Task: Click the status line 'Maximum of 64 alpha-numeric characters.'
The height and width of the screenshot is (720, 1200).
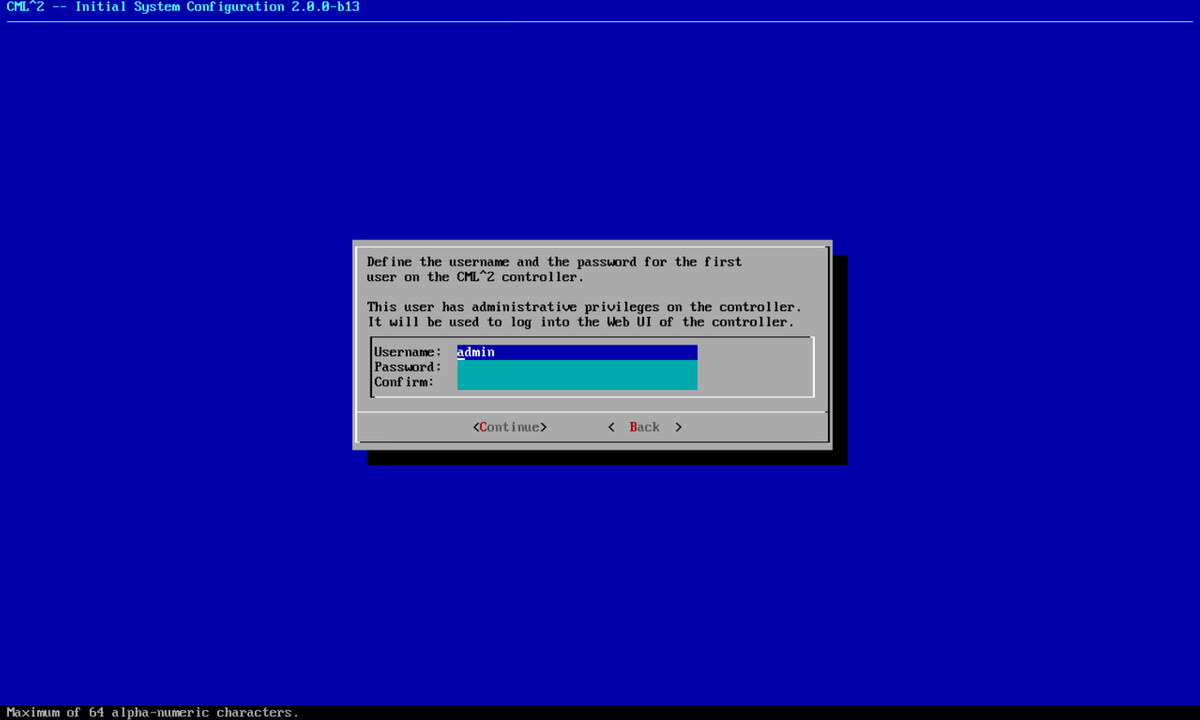Action: coord(152,712)
